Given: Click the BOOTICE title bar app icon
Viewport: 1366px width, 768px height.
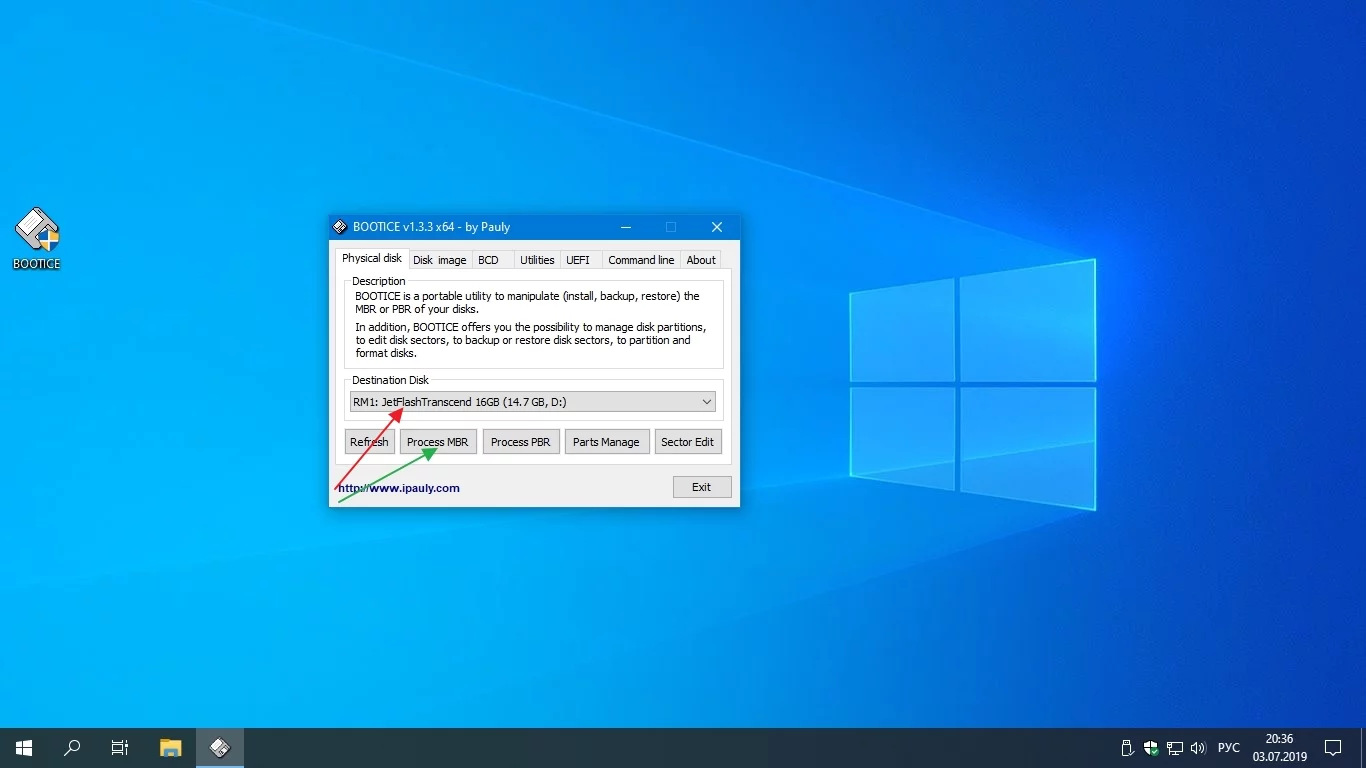Looking at the screenshot, I should coord(340,227).
